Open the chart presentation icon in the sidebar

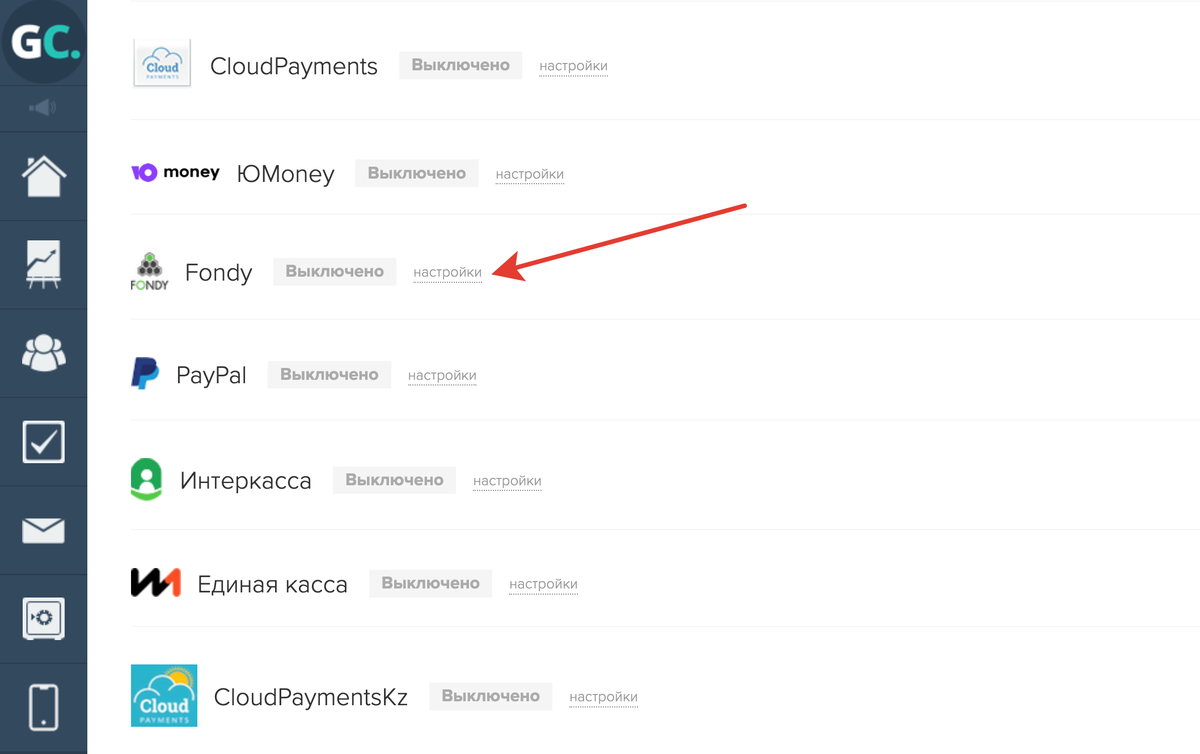(x=44, y=265)
